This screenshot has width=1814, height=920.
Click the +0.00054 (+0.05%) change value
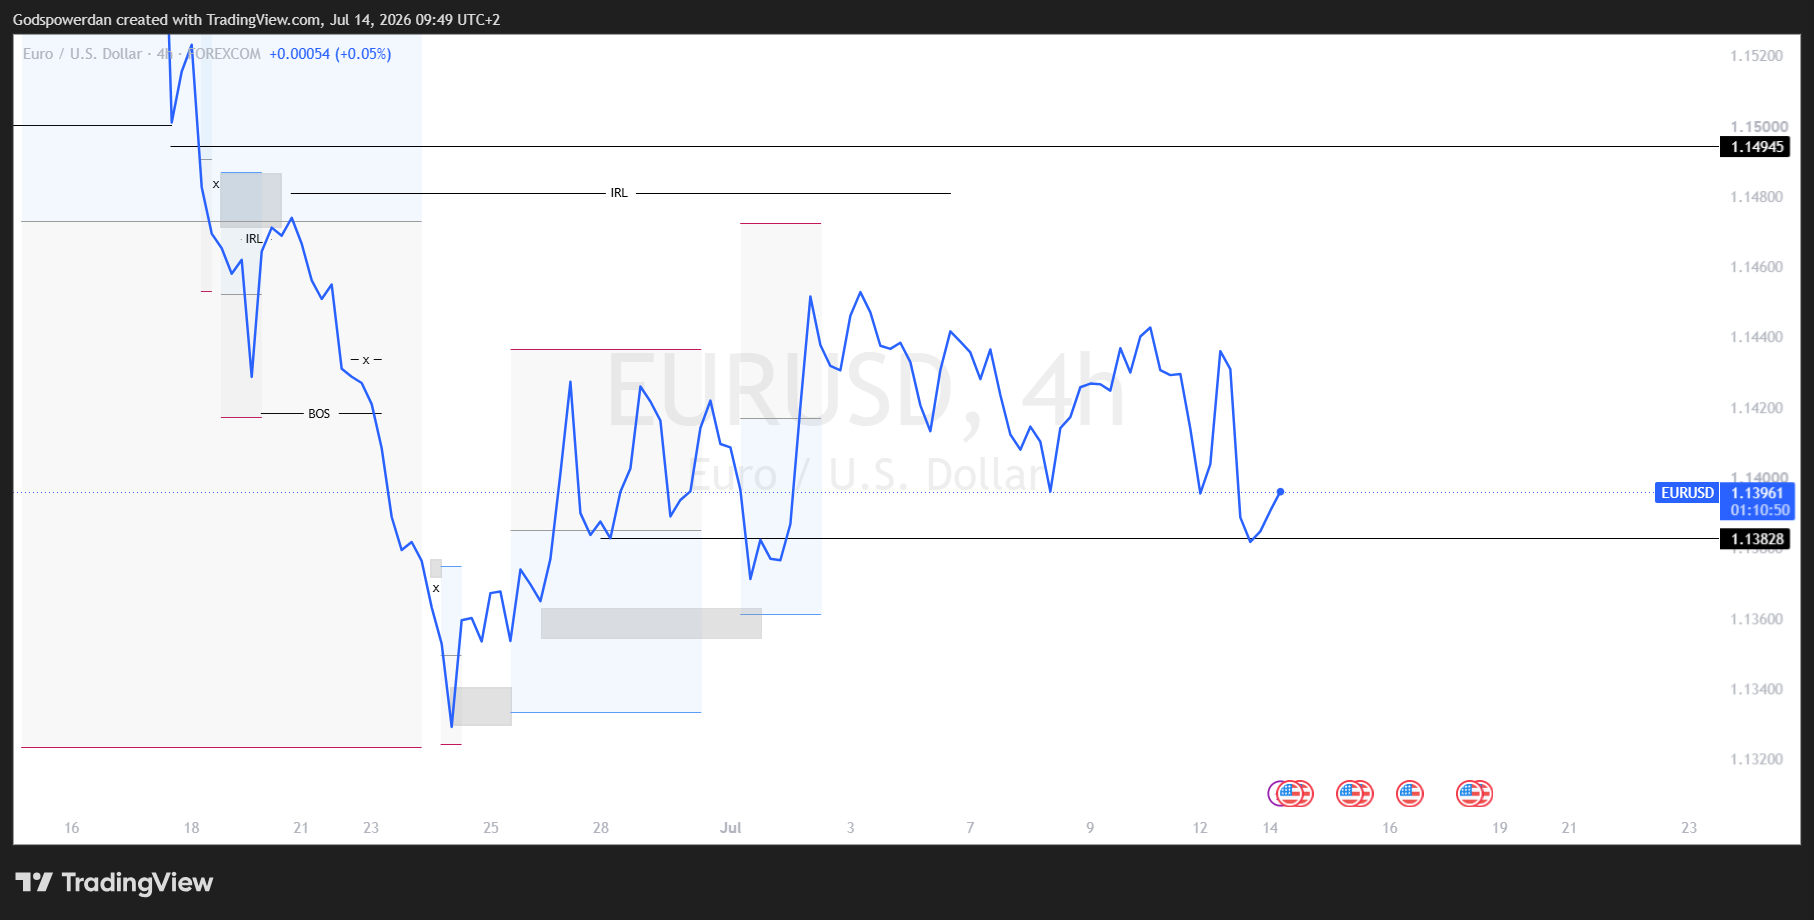330,54
